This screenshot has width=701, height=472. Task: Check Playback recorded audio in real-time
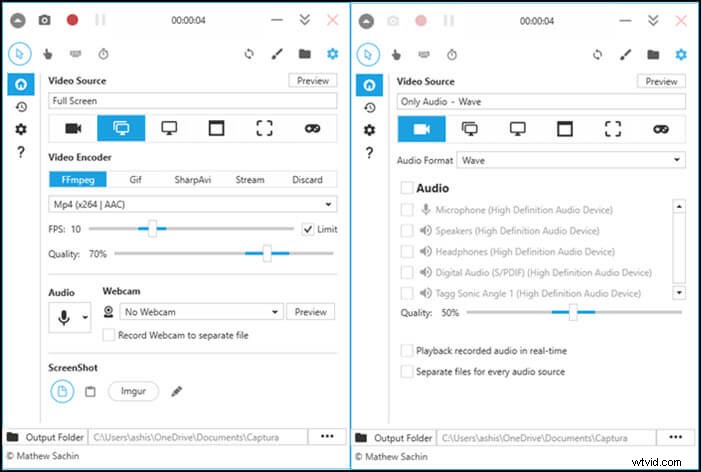click(x=407, y=351)
